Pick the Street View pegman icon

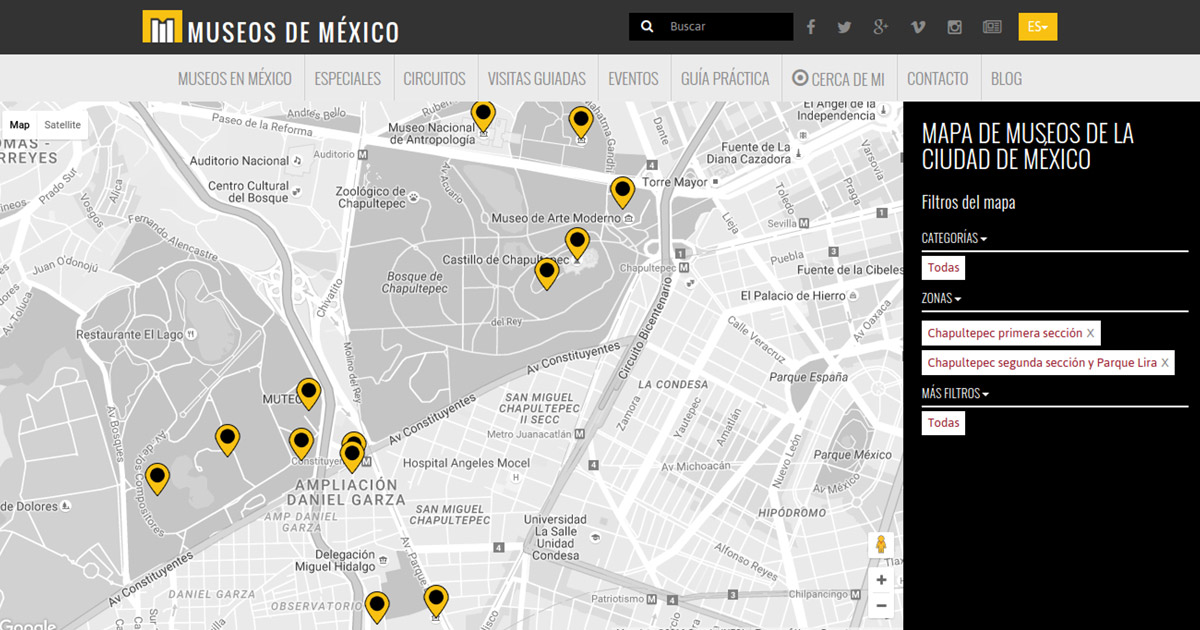(881, 545)
